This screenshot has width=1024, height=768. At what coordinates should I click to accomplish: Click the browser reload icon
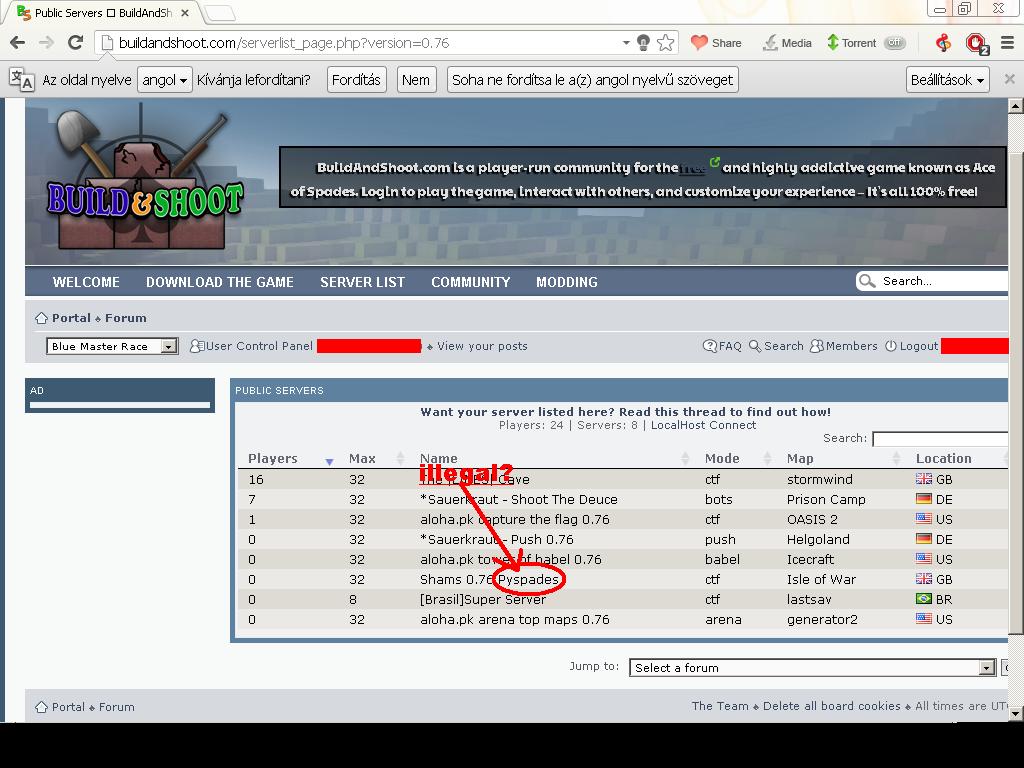pyautogui.click(x=75, y=43)
